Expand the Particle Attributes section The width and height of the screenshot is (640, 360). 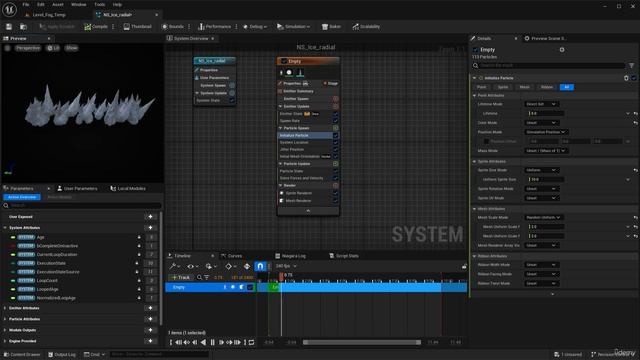click(x=5, y=319)
